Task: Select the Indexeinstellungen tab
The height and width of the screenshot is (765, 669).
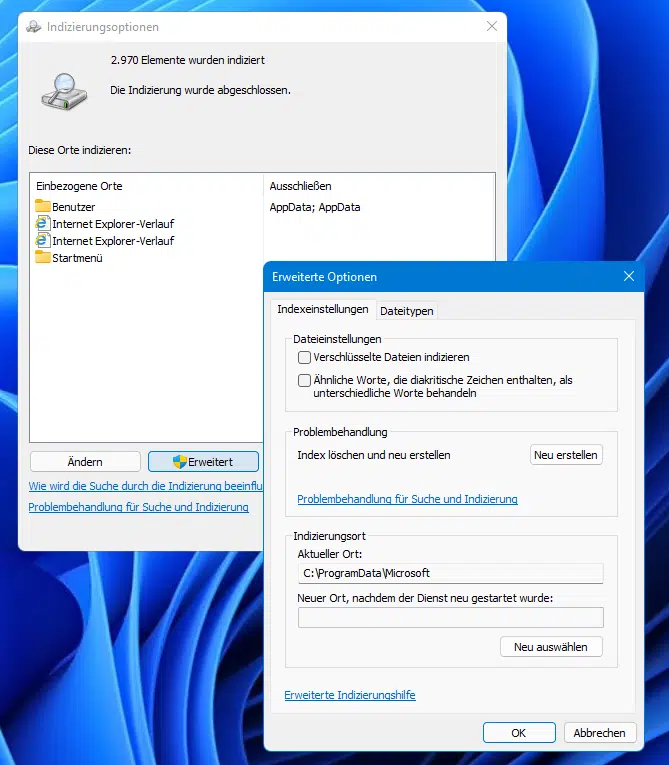Action: [322, 310]
